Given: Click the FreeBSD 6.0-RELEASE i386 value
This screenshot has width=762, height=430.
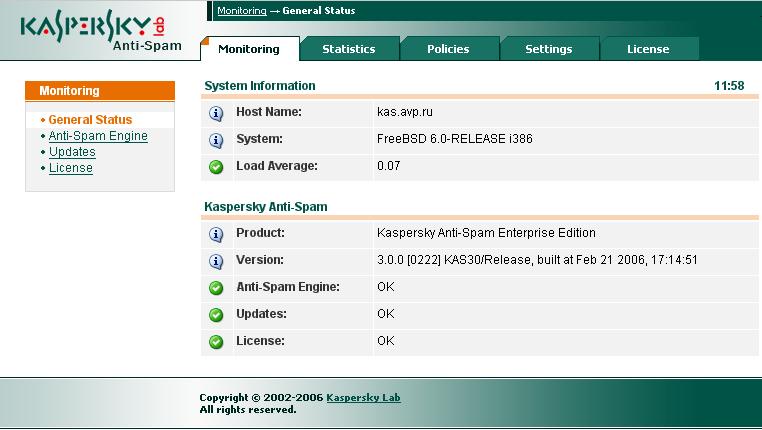Looking at the screenshot, I should pos(455,139).
